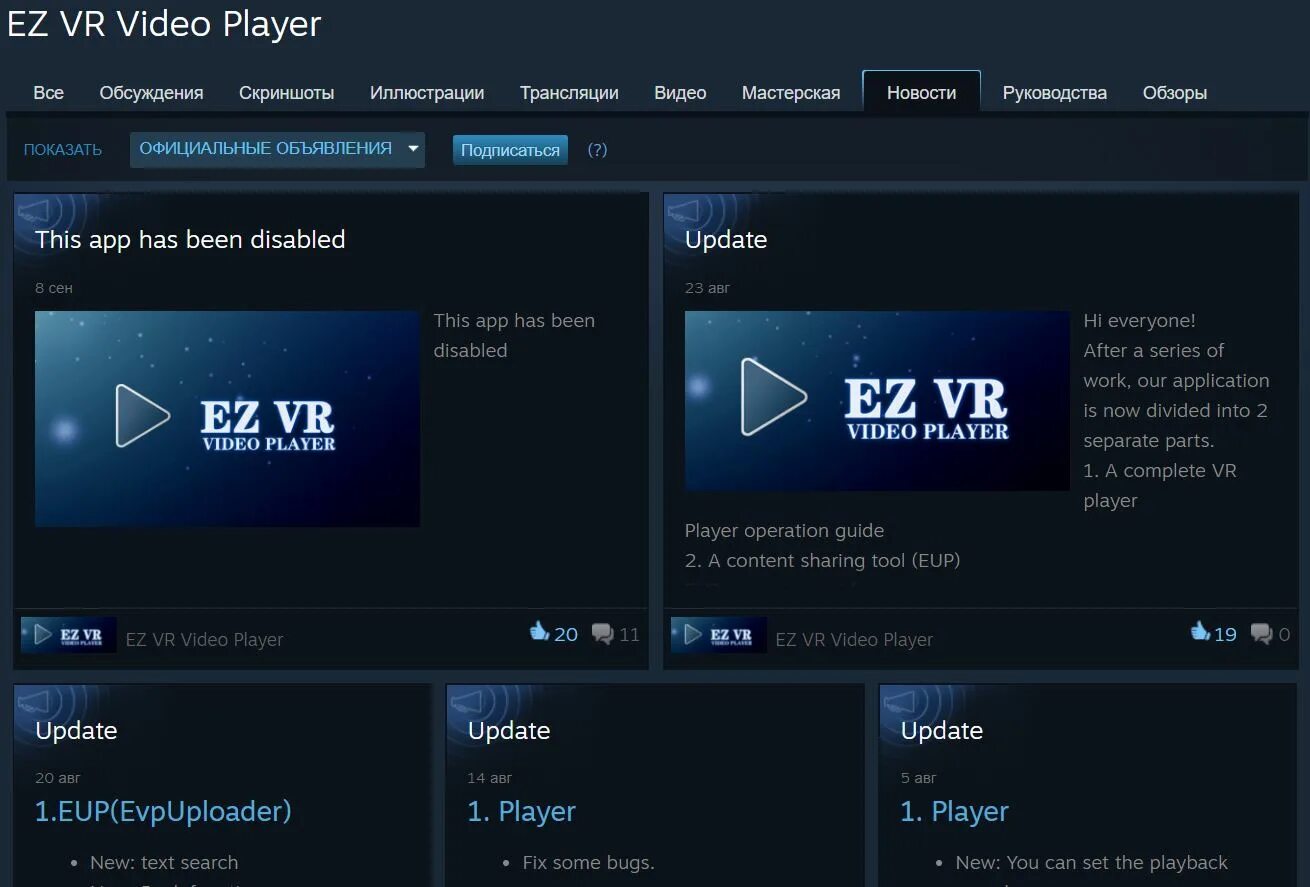Click the 'Player operation guide' text

[x=784, y=530]
